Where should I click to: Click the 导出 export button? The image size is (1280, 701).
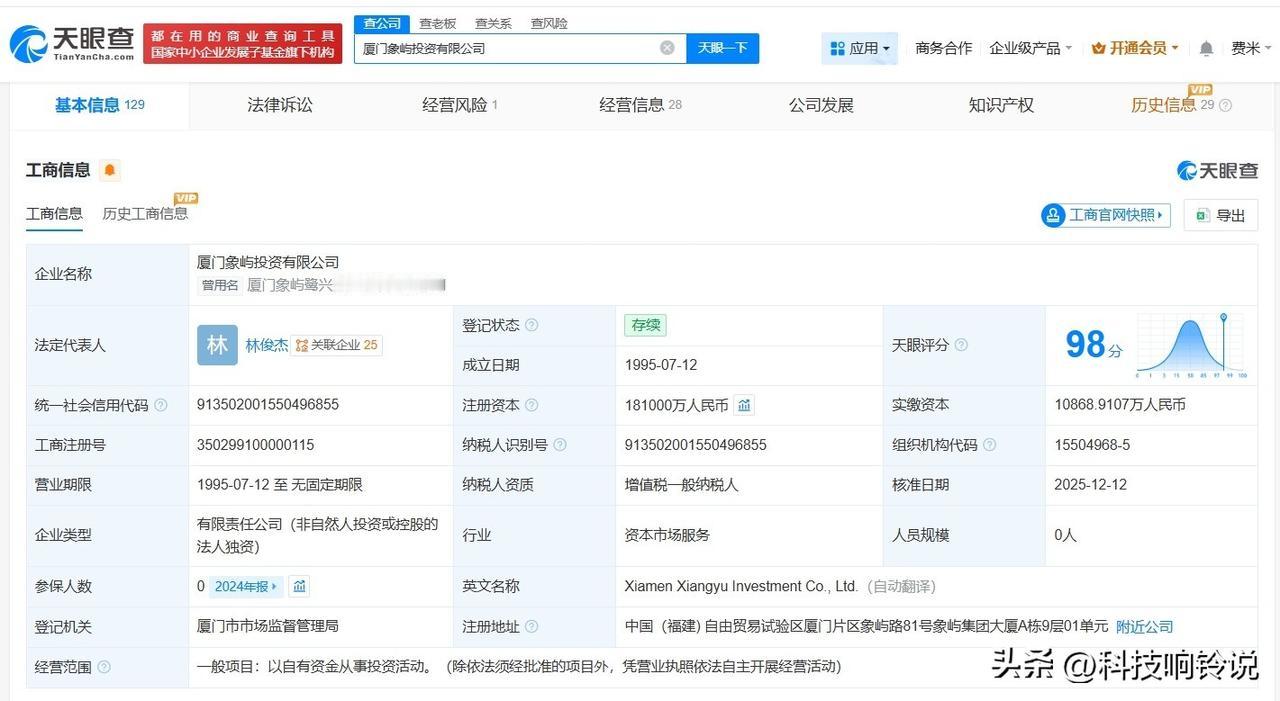point(1220,215)
